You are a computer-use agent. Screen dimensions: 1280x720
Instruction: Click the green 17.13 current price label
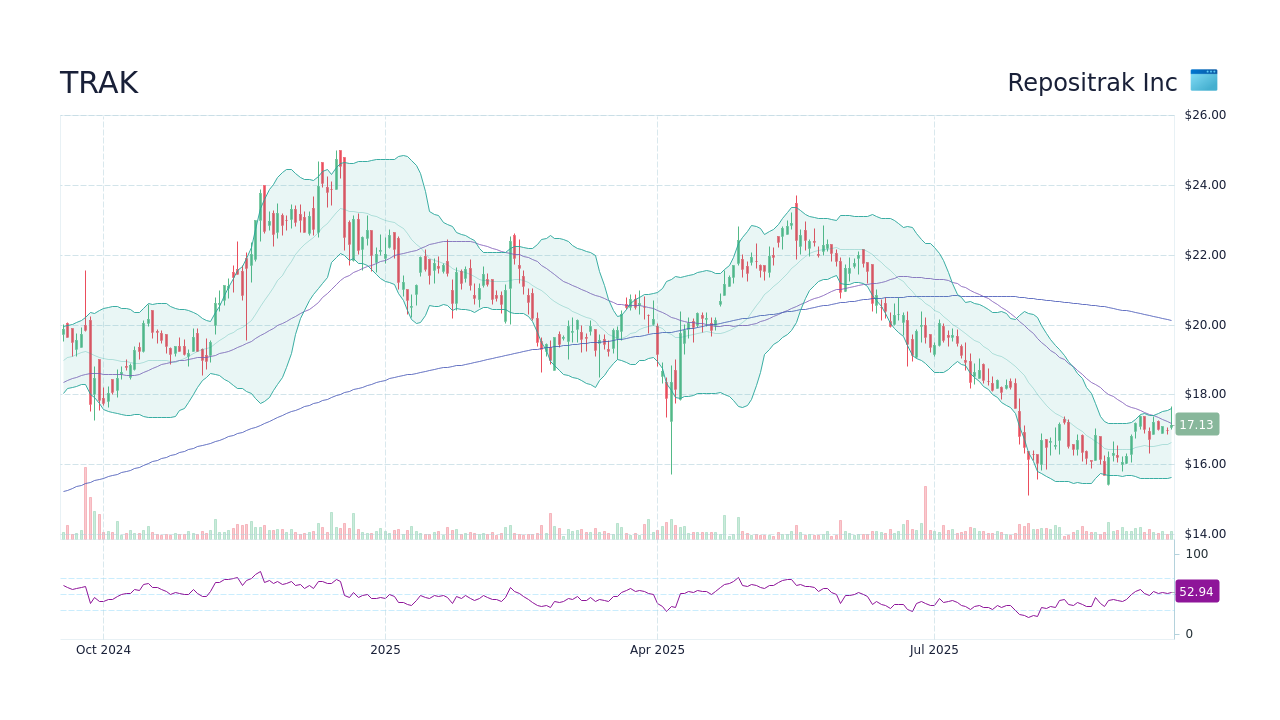pyautogui.click(x=1197, y=424)
